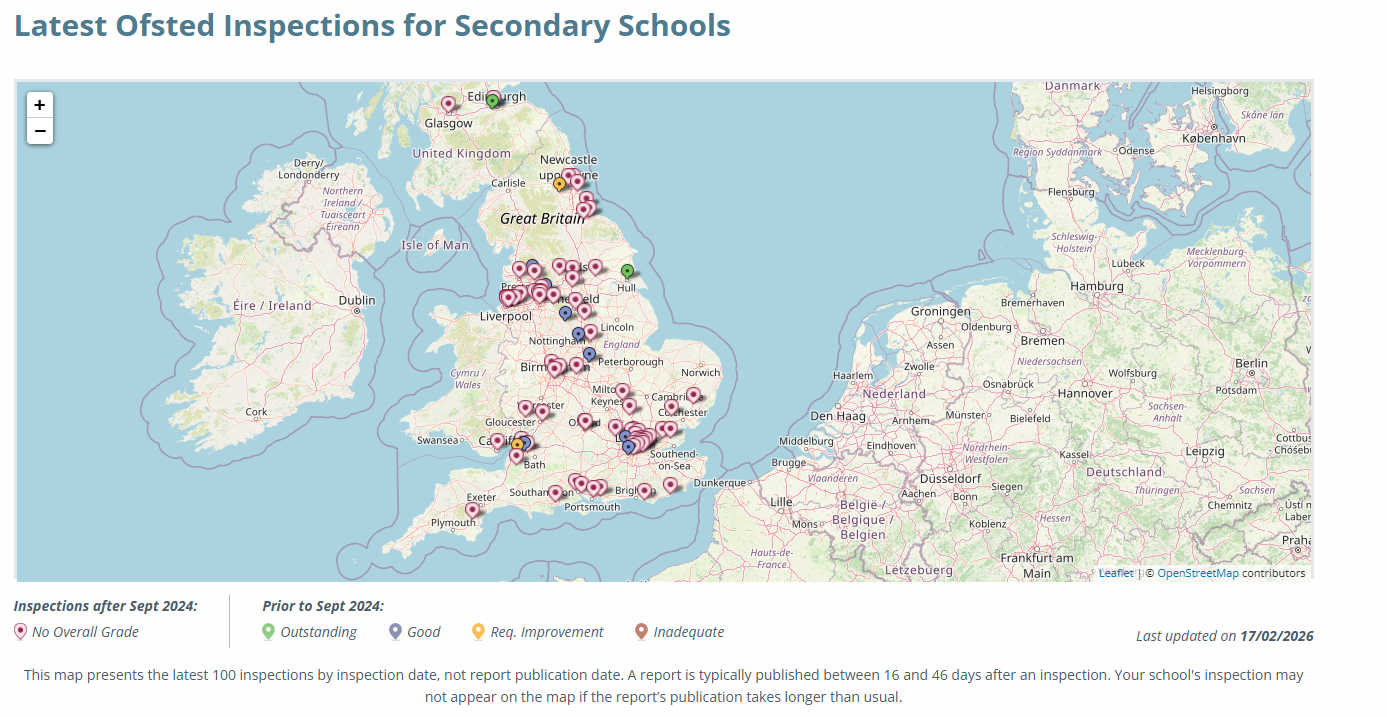Image resolution: width=1387 pixels, height=717 pixels.
Task: Zoom in on the map
Action: (x=40, y=105)
